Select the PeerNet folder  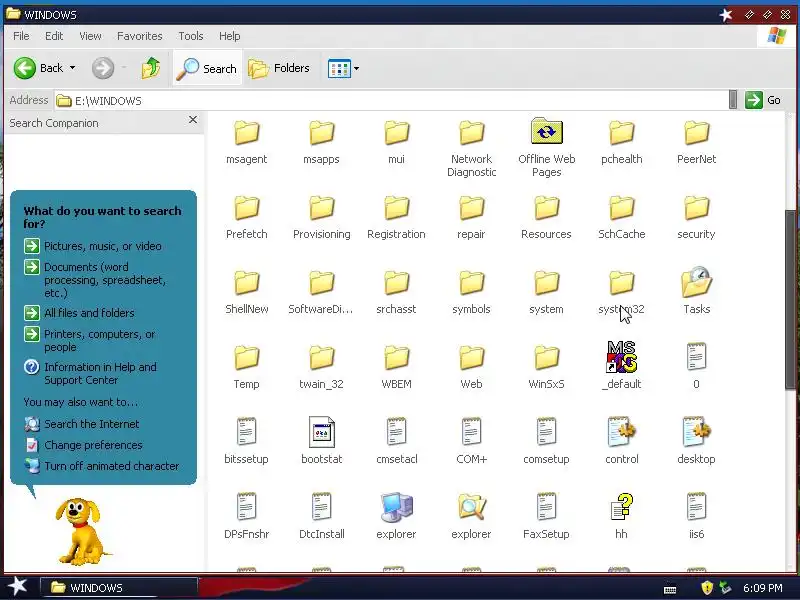click(x=696, y=142)
